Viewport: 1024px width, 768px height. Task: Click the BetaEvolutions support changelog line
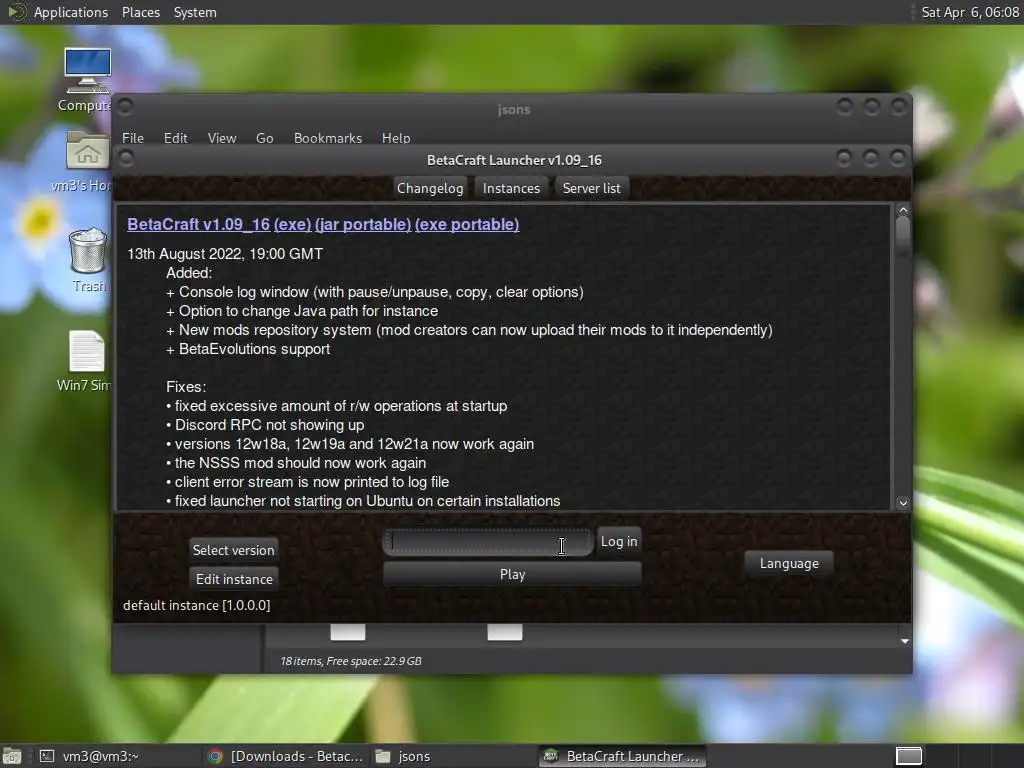coord(248,349)
